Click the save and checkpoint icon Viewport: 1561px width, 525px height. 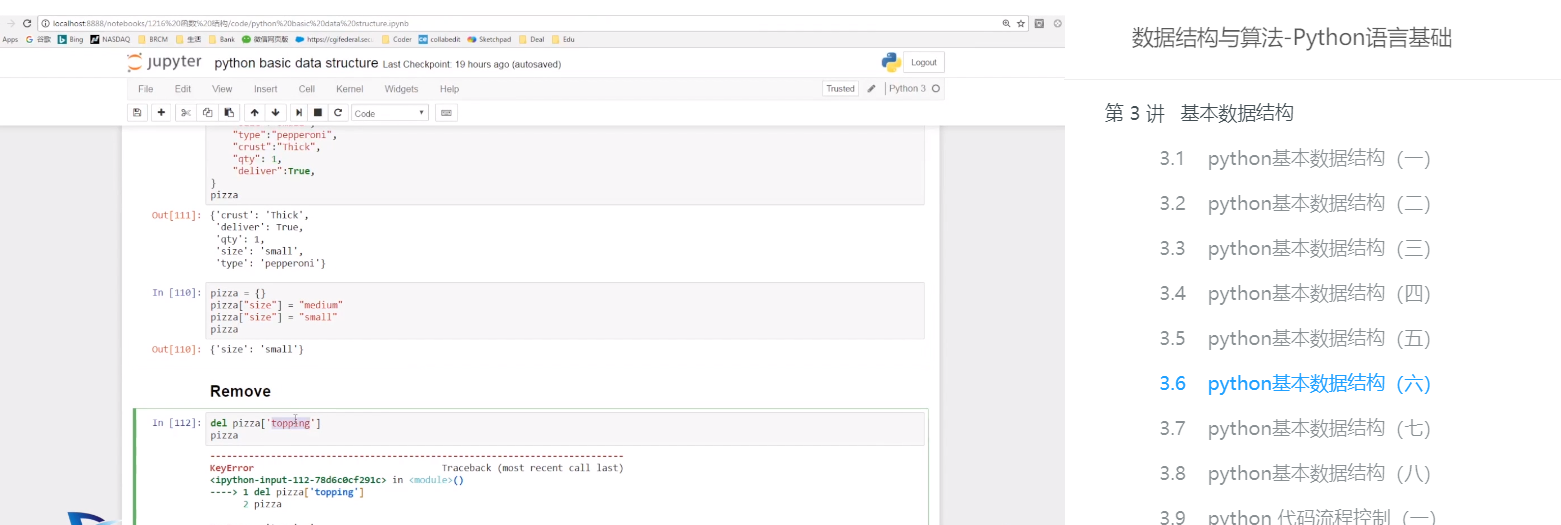pos(137,113)
